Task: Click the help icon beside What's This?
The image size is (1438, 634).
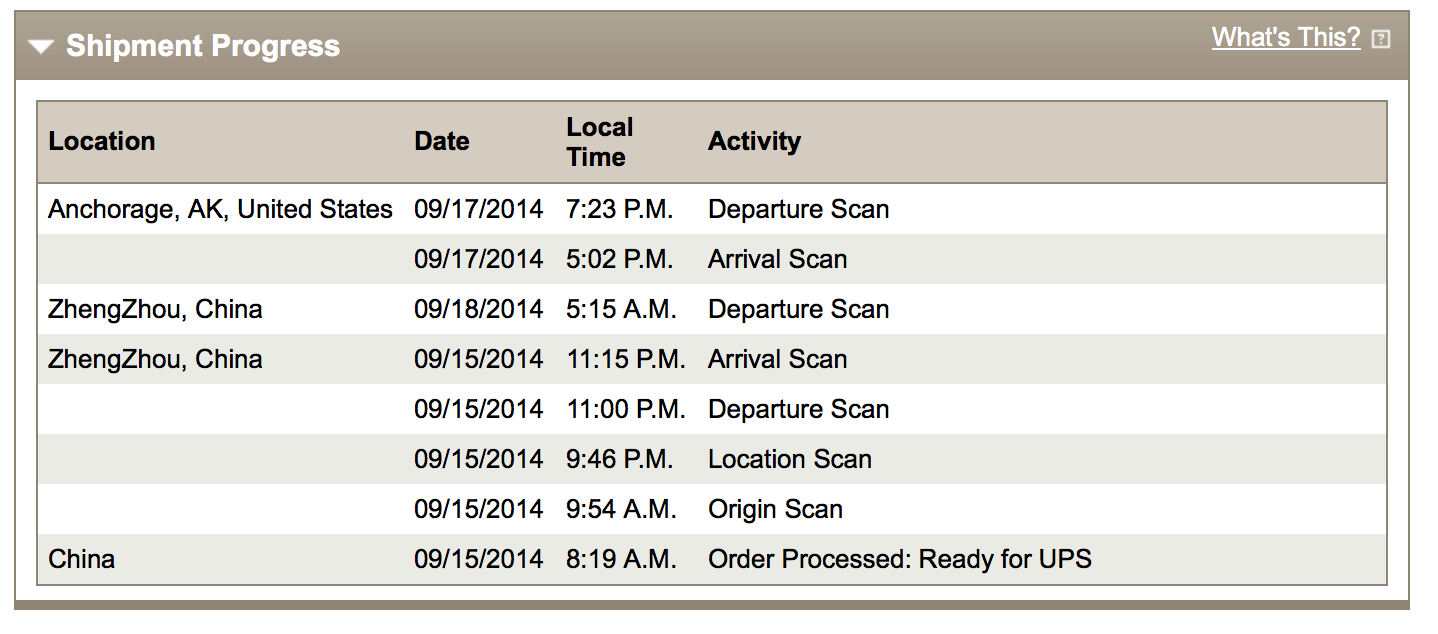Action: [1381, 39]
